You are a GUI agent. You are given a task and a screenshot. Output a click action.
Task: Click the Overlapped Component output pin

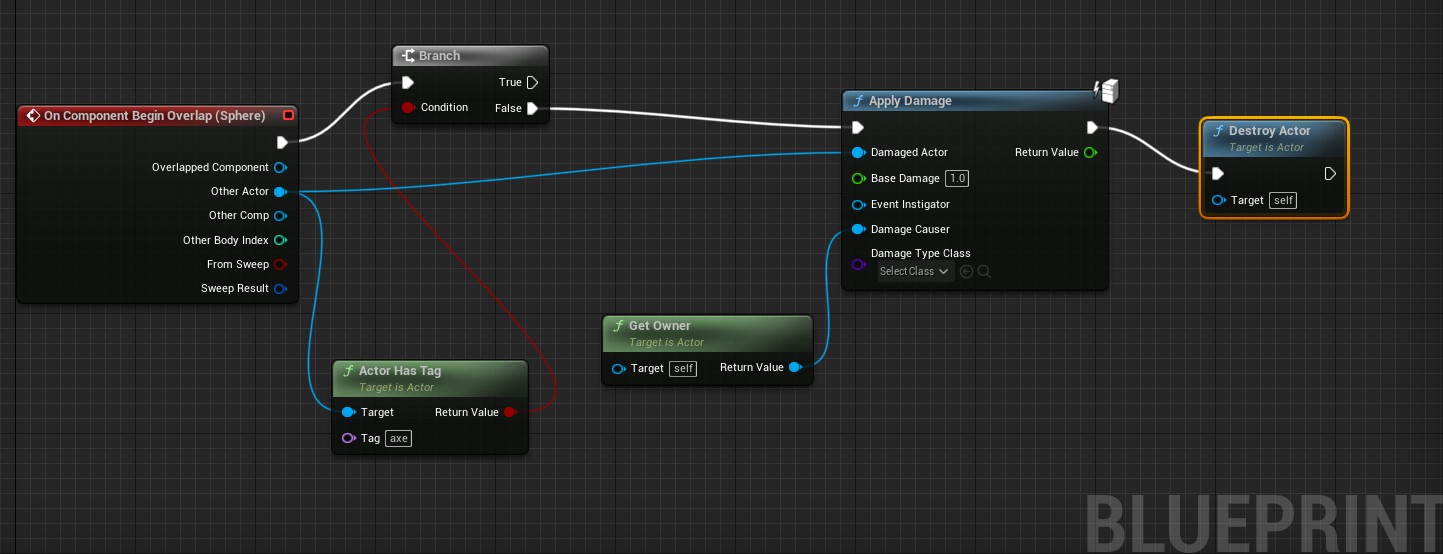tap(280, 168)
